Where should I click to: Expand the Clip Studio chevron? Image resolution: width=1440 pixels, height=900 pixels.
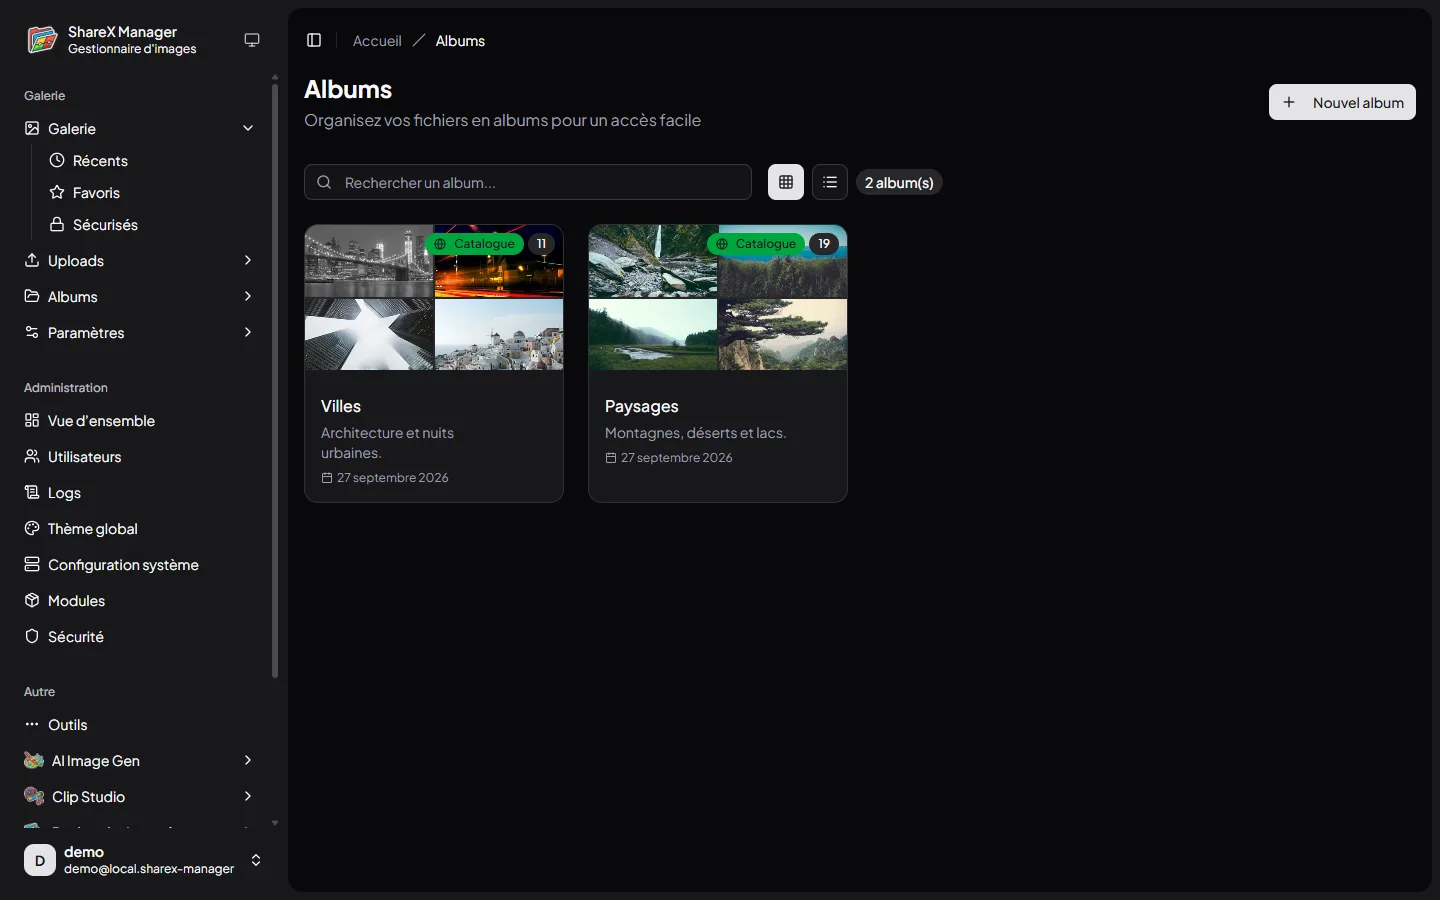click(248, 797)
